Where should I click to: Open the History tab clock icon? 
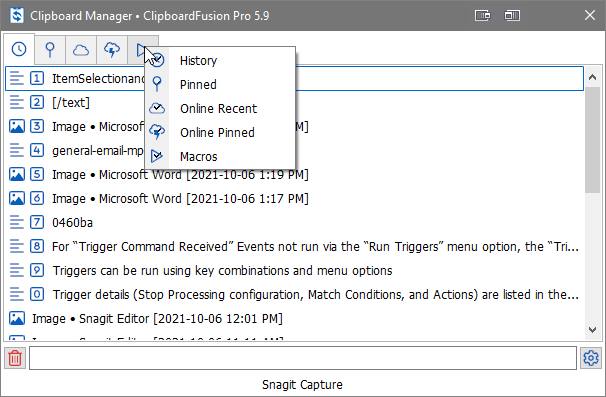pyautogui.click(x=19, y=49)
